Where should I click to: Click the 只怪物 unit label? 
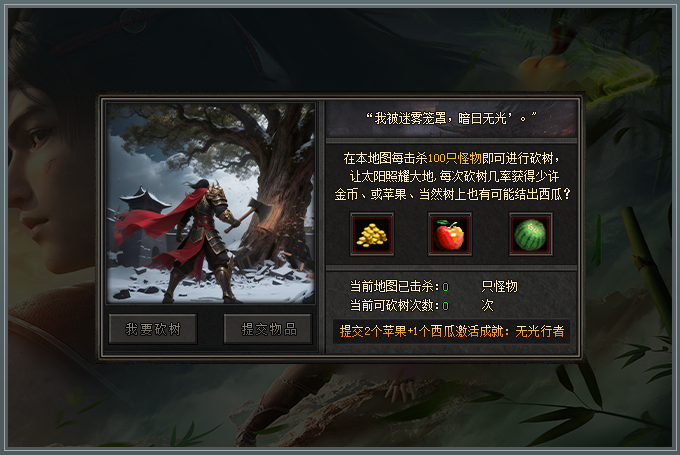[x=499, y=286]
